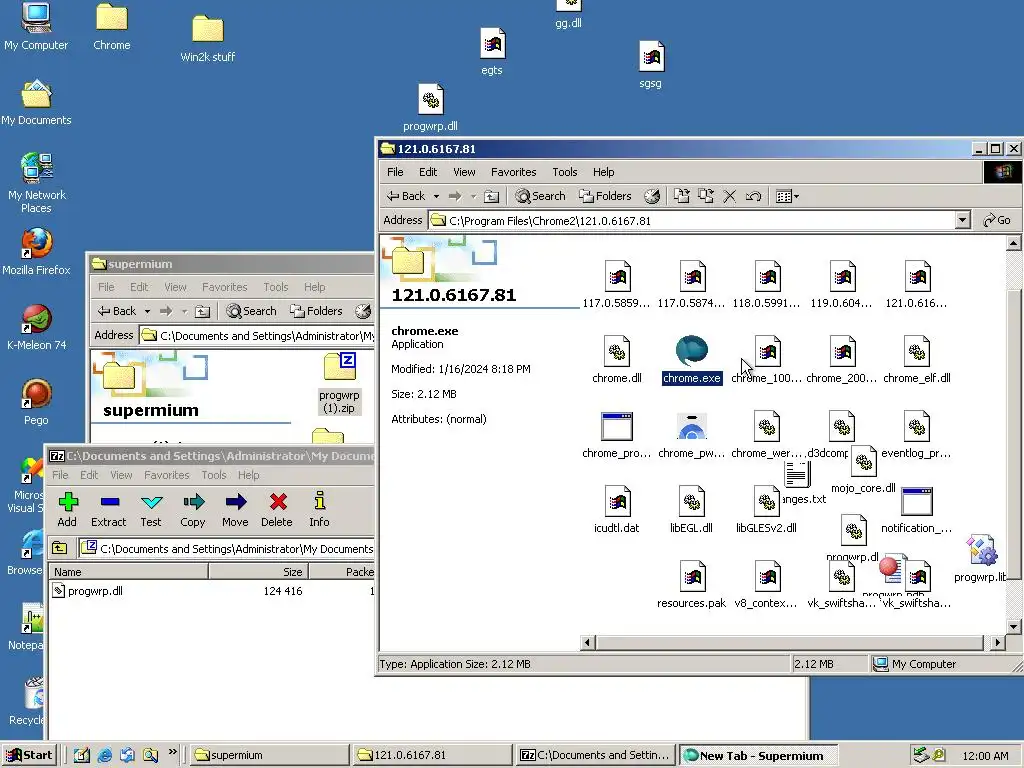Select progwrp (1).zip in supermium window
This screenshot has height=768, width=1024.
pos(339,383)
